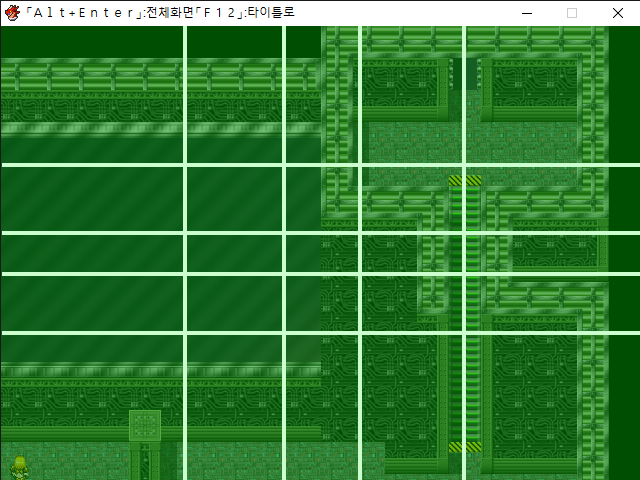Click the lower yellow-striped hazard plate
Image resolution: width=640 pixels, height=480 pixels.
tap(465, 447)
